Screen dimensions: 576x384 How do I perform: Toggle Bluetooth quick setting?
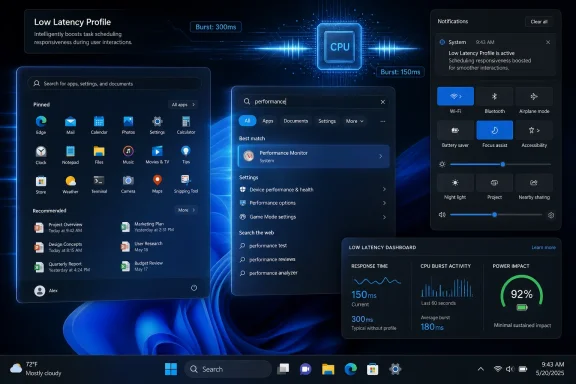point(494,96)
